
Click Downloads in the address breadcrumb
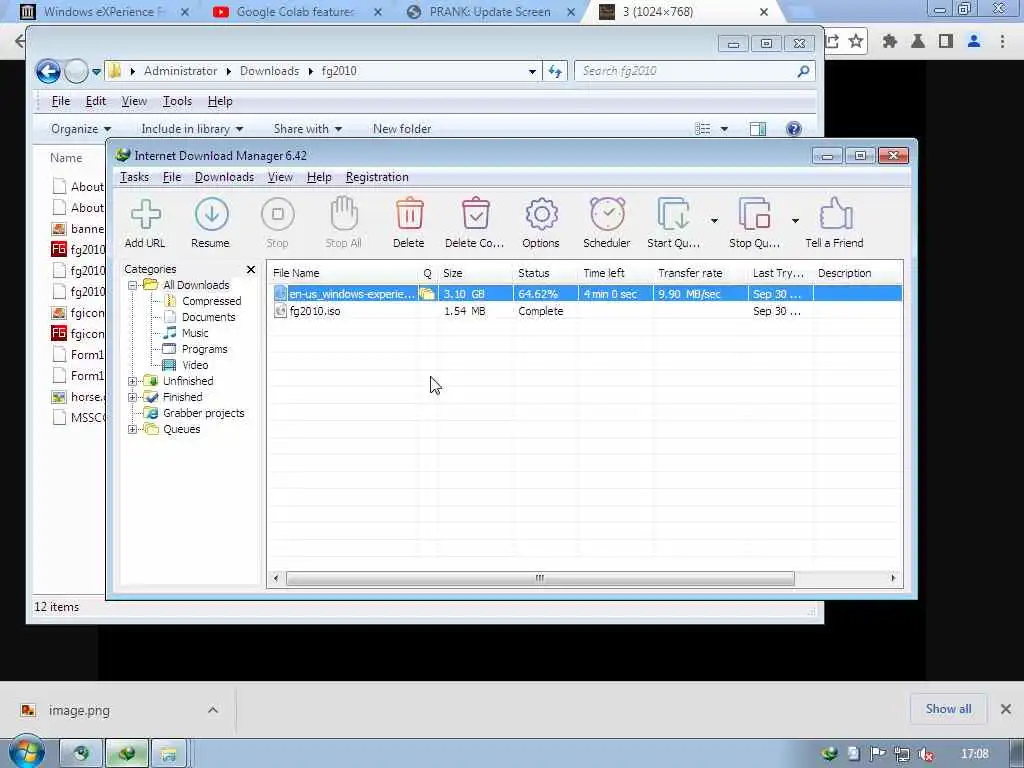269,71
